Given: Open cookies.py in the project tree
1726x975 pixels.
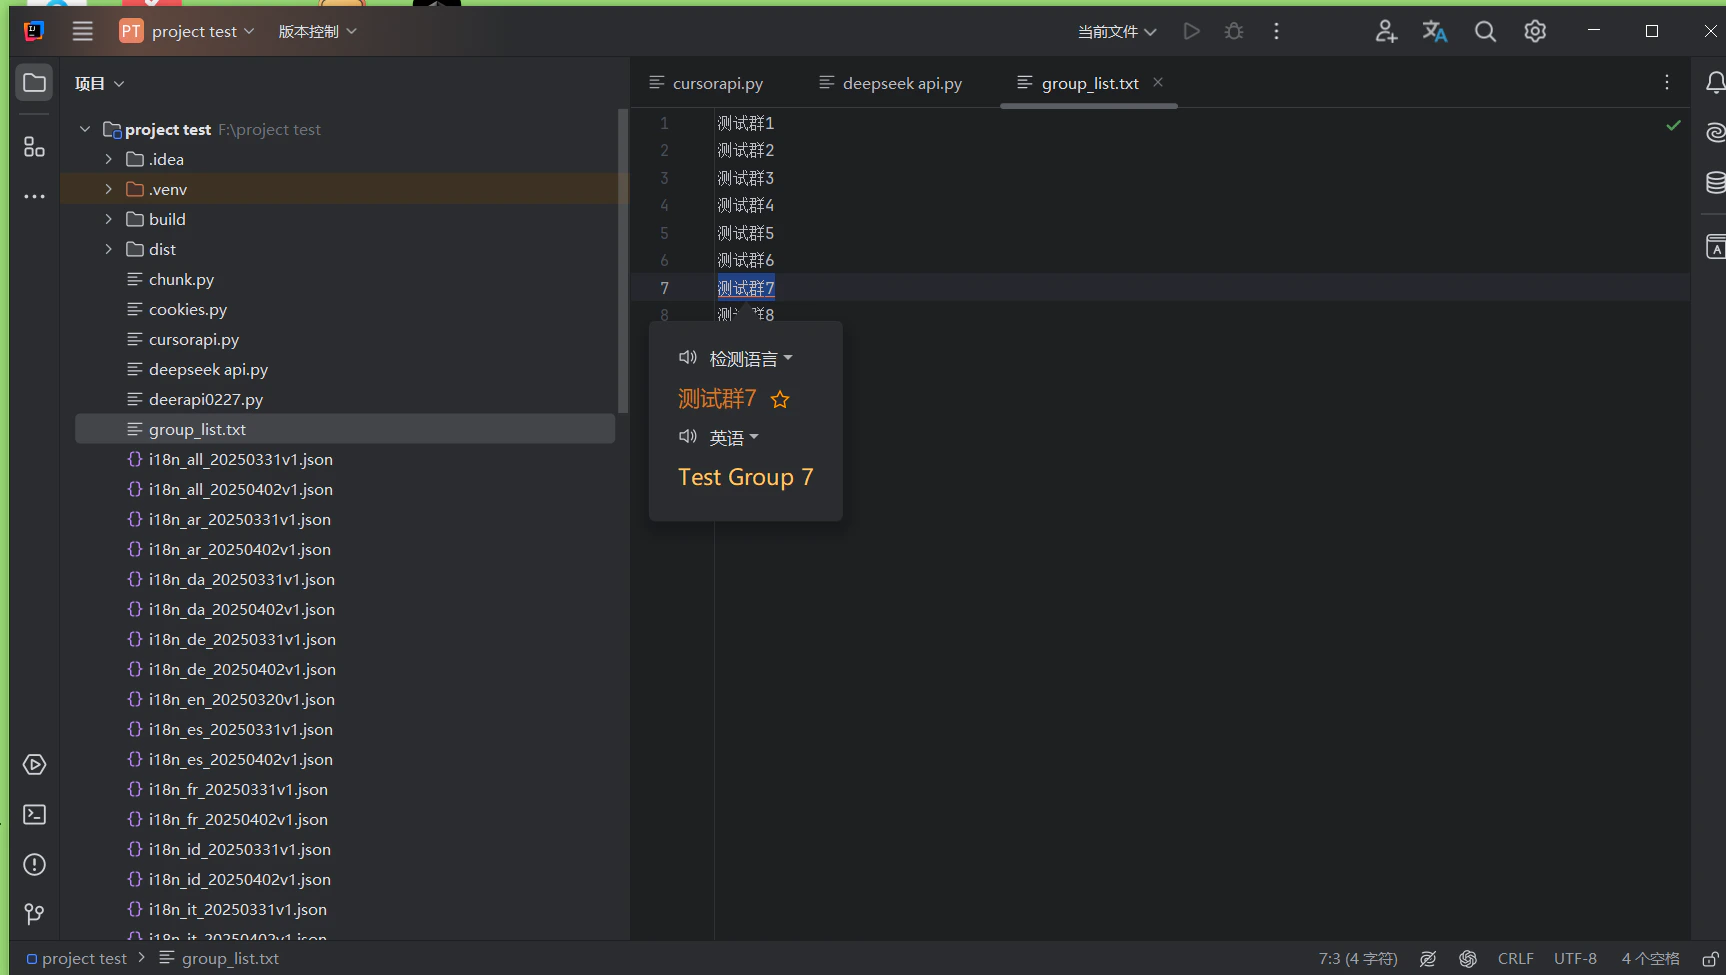Looking at the screenshot, I should click(187, 310).
